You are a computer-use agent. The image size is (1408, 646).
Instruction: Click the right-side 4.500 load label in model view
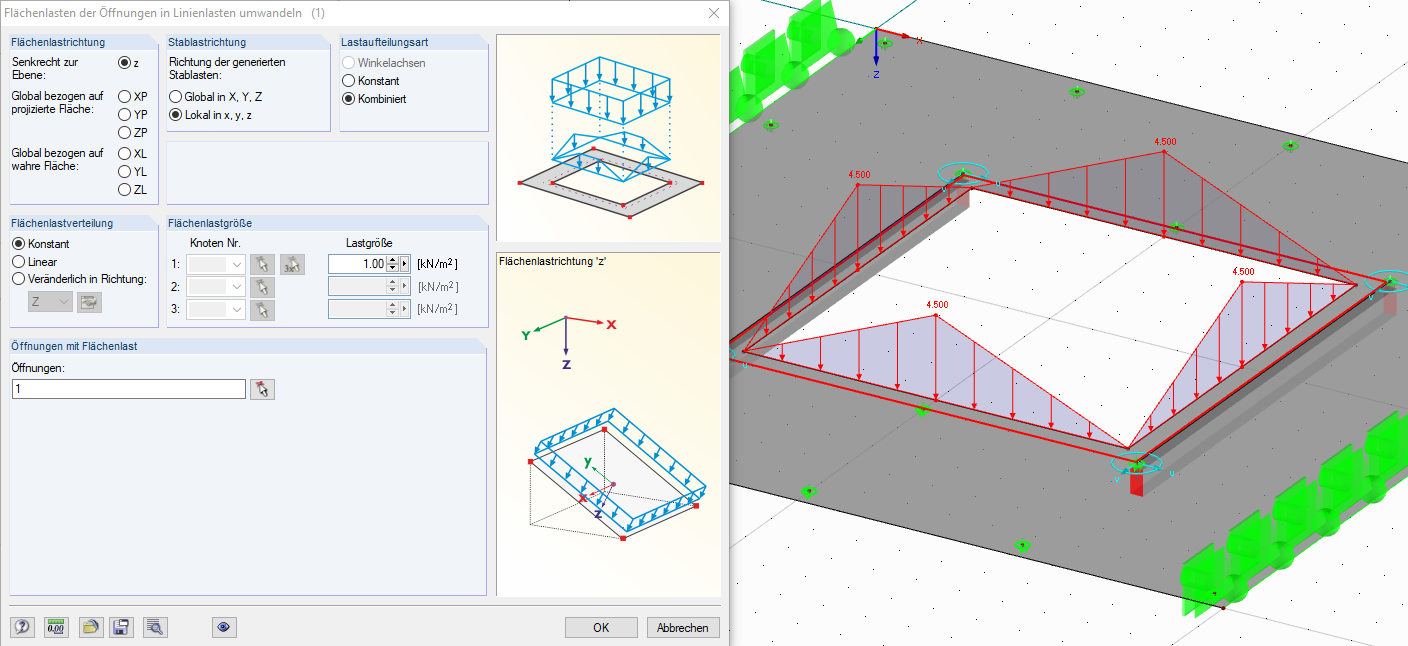[1243, 271]
